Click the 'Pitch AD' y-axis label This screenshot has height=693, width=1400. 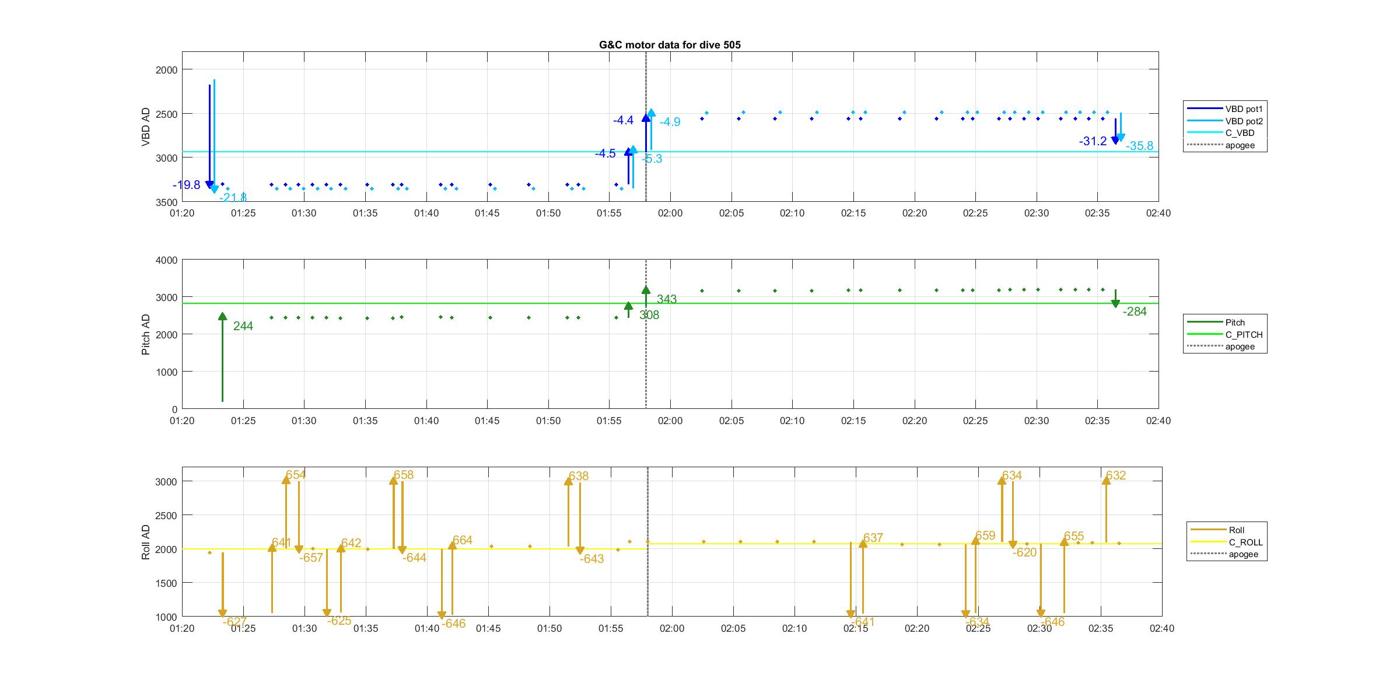(x=147, y=334)
